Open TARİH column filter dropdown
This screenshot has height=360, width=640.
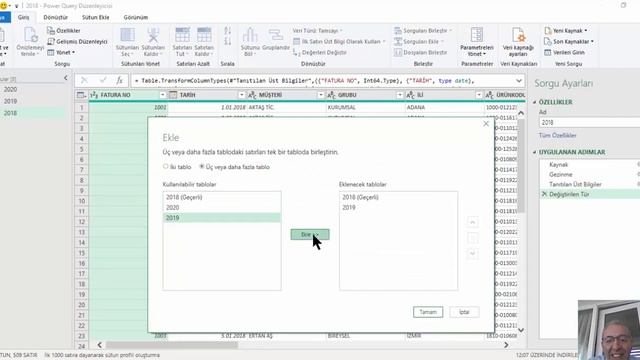coord(242,95)
